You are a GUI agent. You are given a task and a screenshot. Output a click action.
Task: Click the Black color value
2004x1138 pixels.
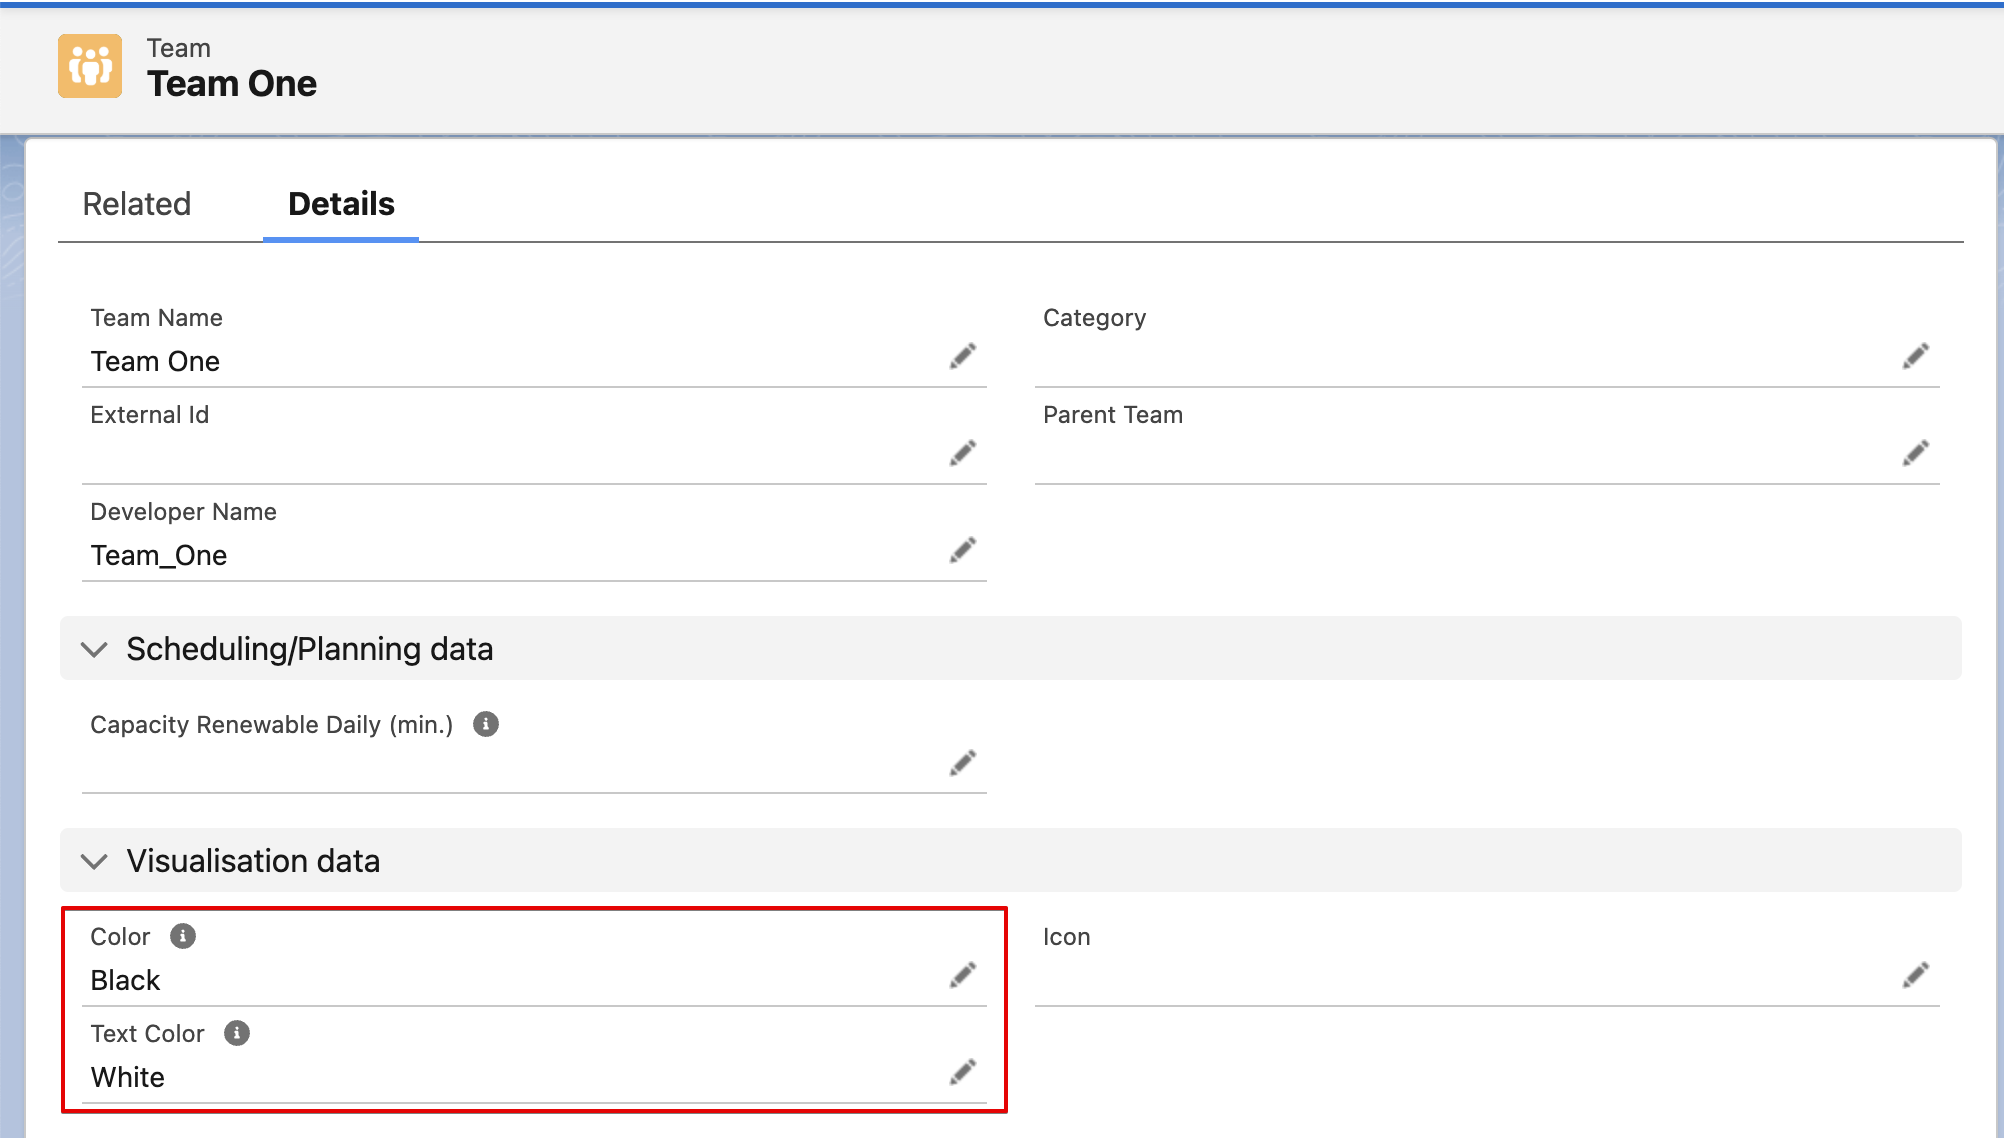pyautogui.click(x=125, y=980)
